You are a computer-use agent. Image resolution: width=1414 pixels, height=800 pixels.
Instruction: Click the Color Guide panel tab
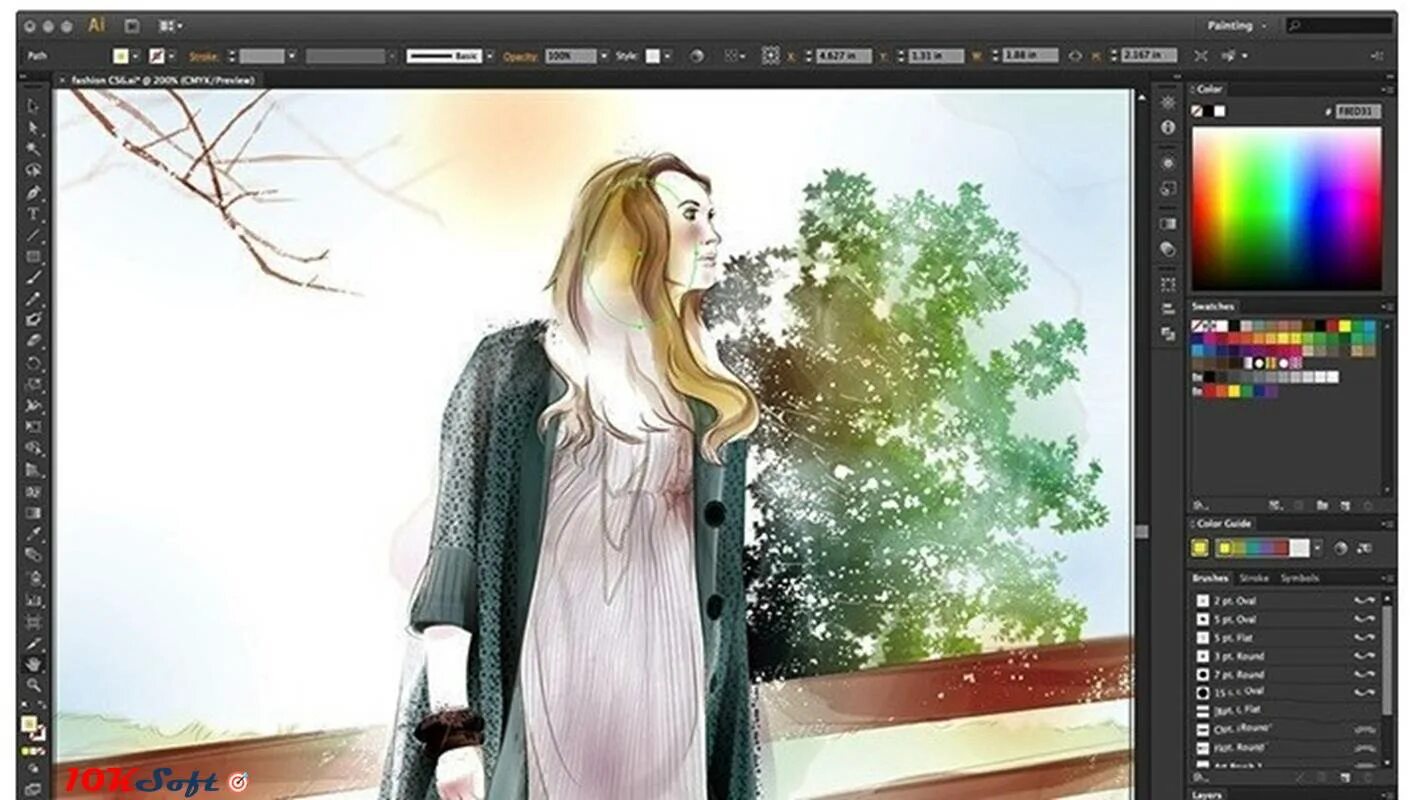[1224, 523]
